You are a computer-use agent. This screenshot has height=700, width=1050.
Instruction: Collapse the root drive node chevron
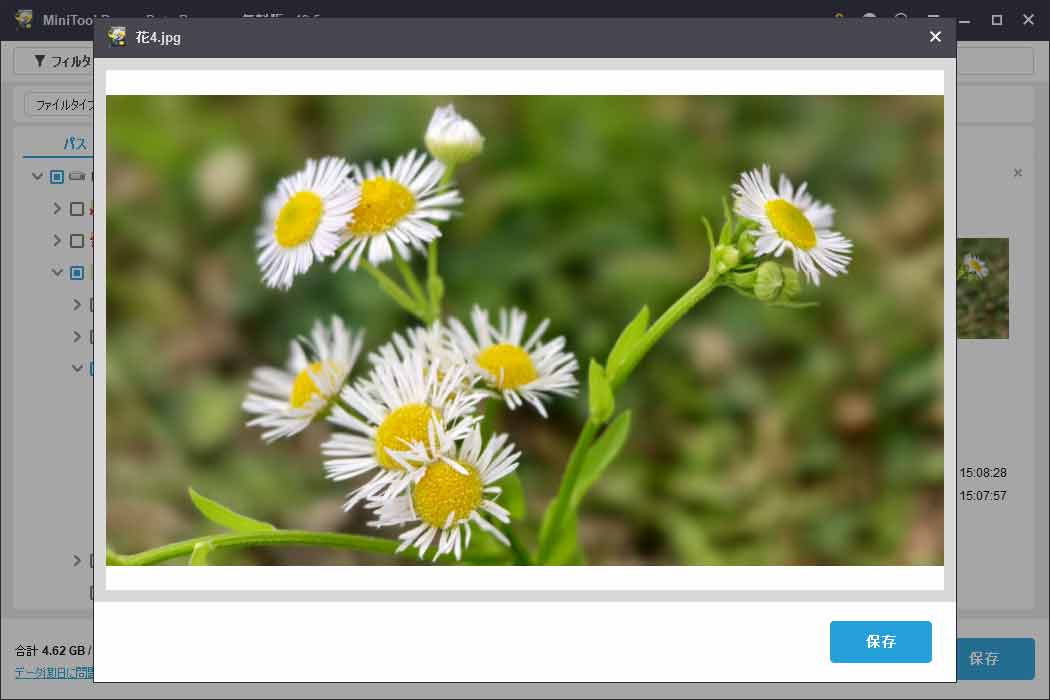[x=38, y=177]
